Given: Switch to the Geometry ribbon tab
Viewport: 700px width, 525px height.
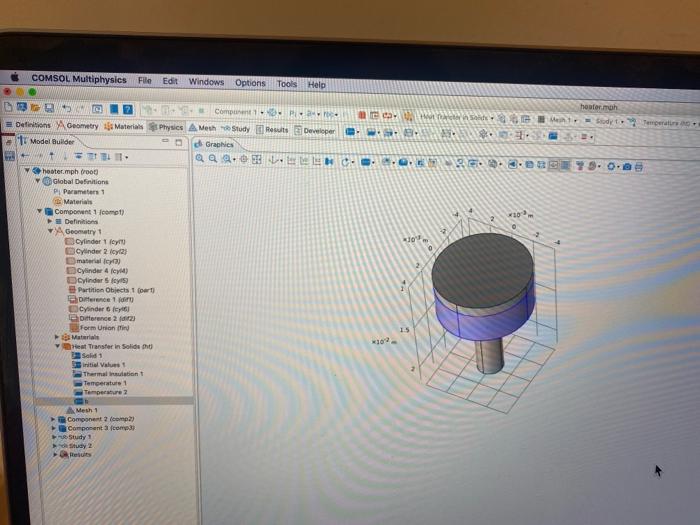Looking at the screenshot, I should coord(77,125).
